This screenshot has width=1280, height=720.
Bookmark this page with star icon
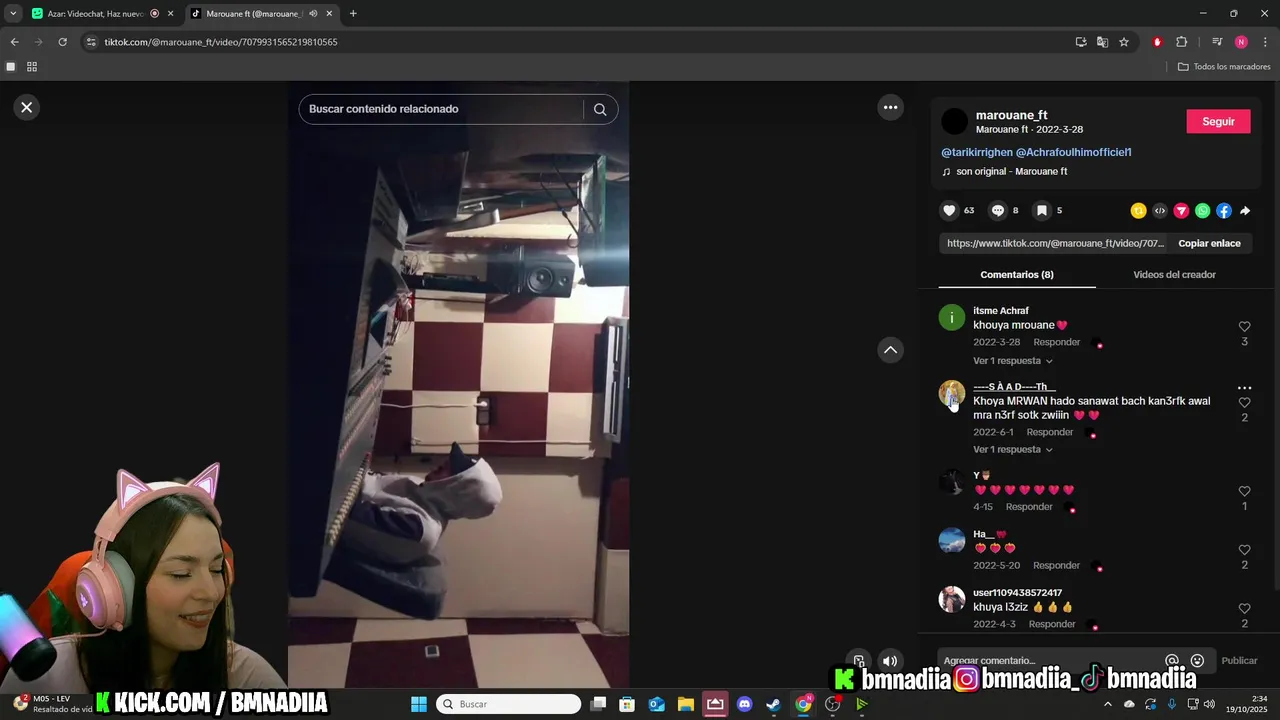pyautogui.click(x=1124, y=42)
